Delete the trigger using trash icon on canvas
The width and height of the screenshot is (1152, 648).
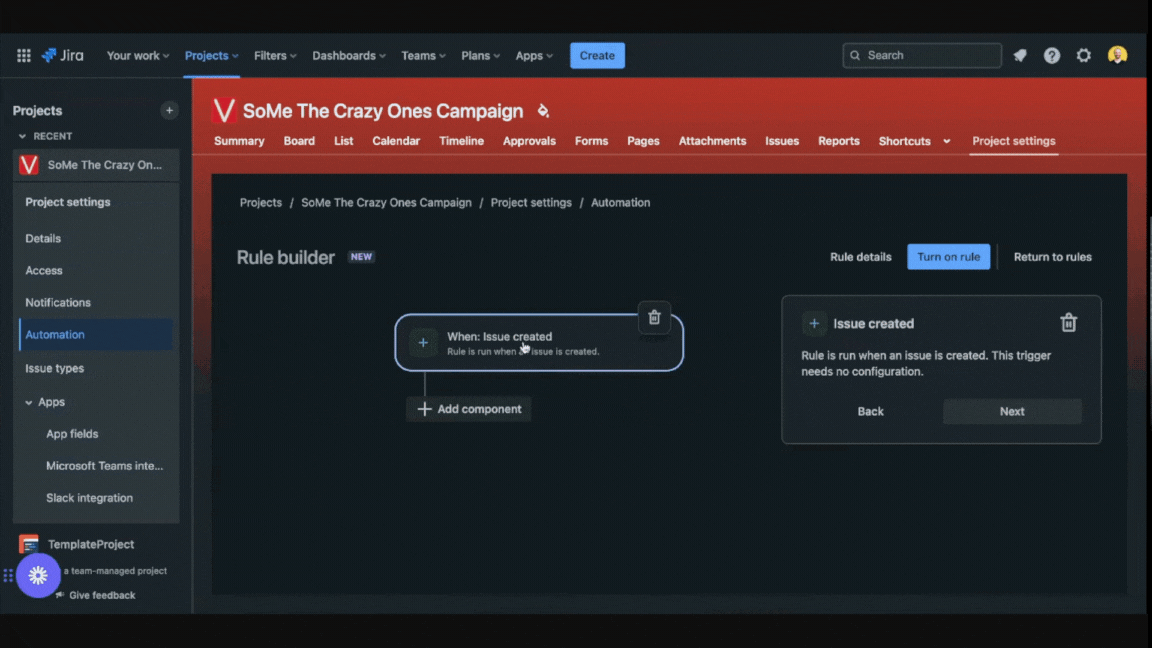(x=654, y=317)
